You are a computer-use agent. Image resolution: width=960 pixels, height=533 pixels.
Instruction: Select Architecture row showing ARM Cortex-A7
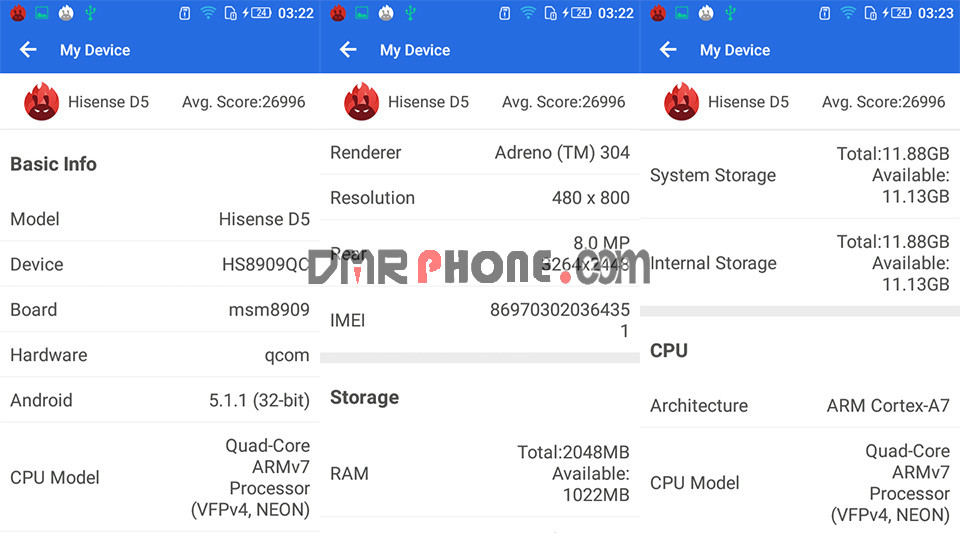coord(800,406)
